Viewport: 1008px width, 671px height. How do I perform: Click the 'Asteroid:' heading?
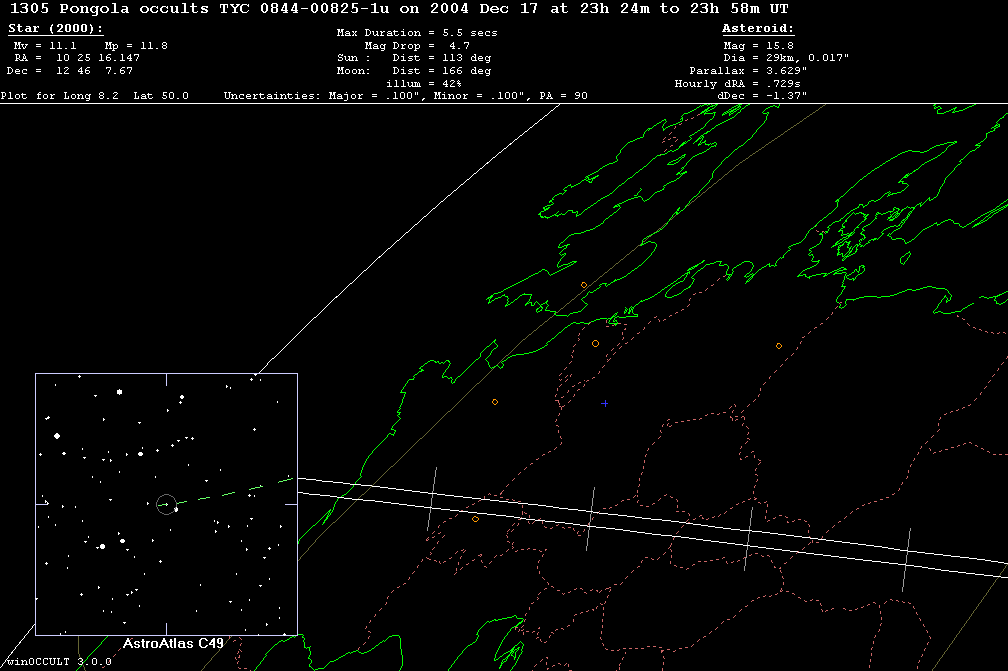(x=758, y=29)
